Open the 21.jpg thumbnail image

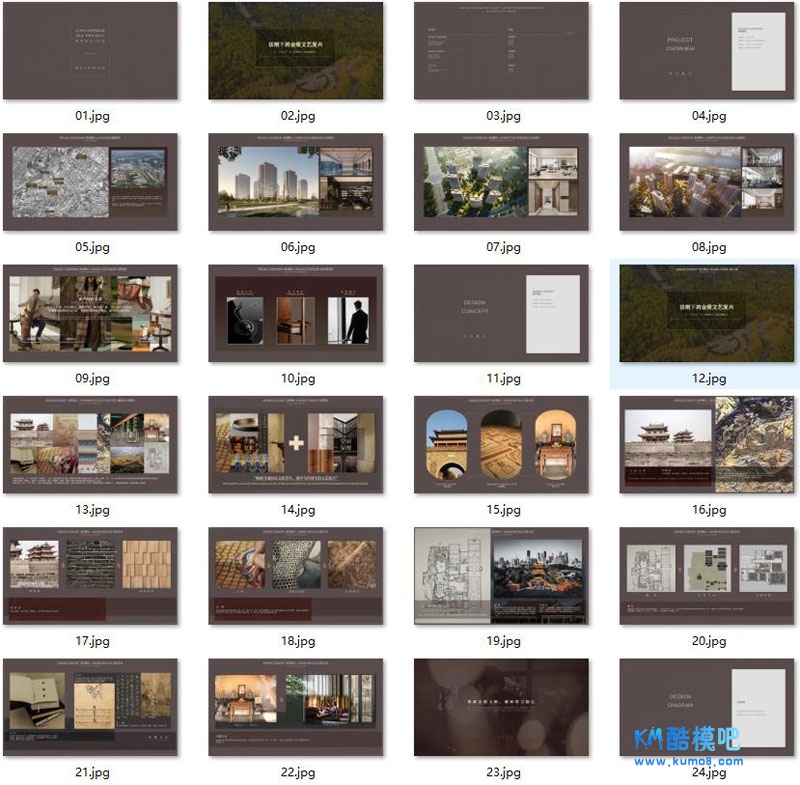tap(90, 706)
